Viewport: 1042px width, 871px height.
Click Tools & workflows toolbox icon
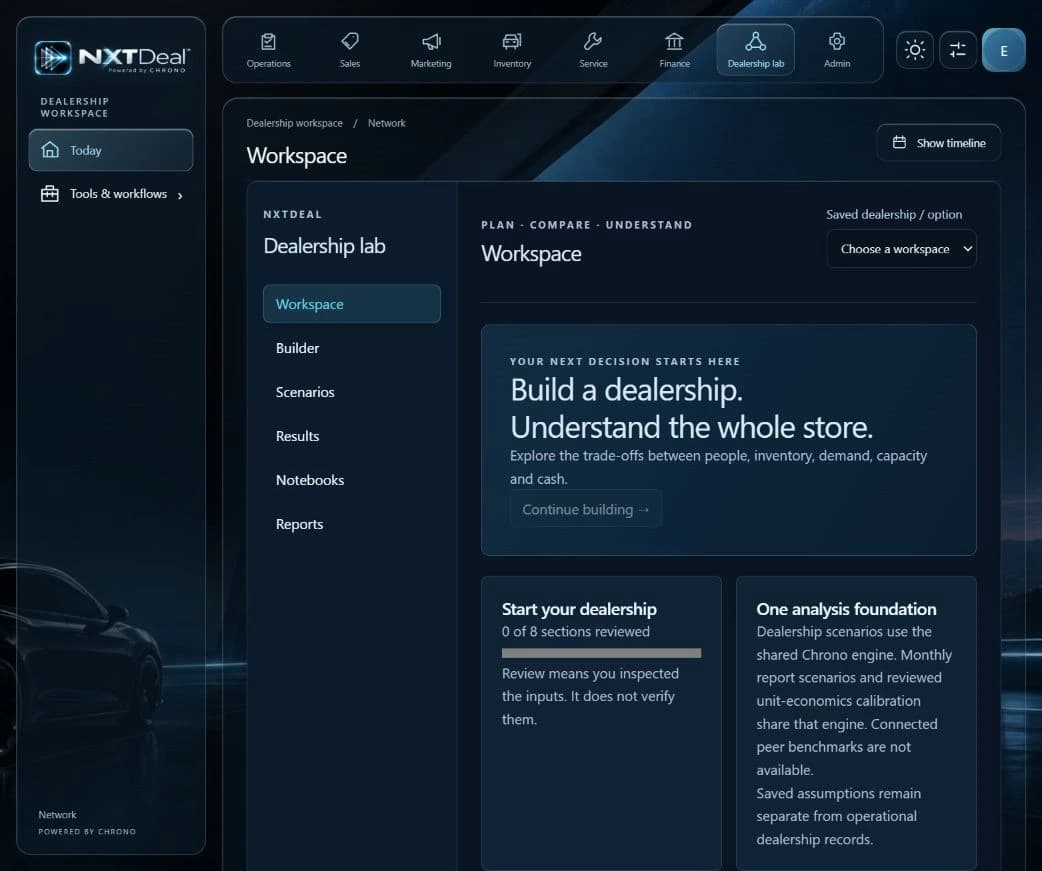point(50,193)
